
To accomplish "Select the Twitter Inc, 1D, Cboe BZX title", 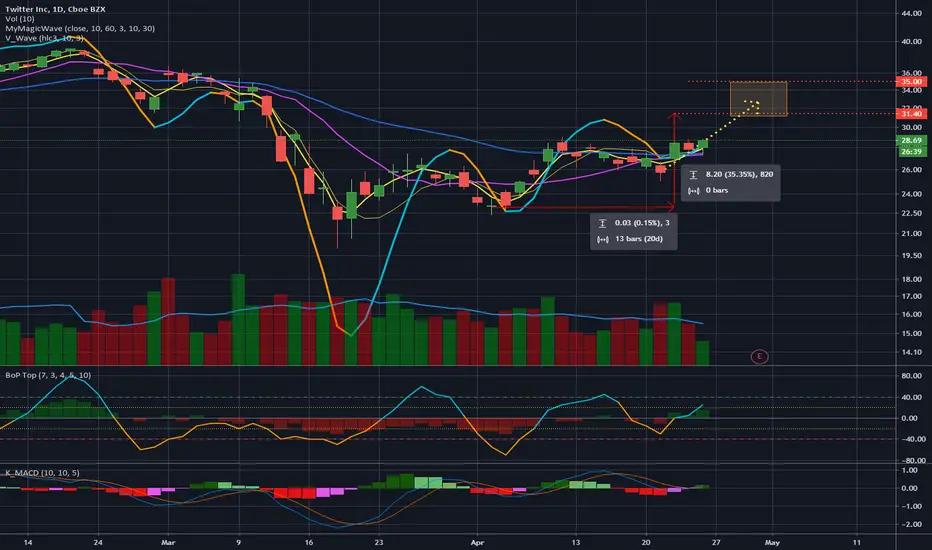I will 55,10.
